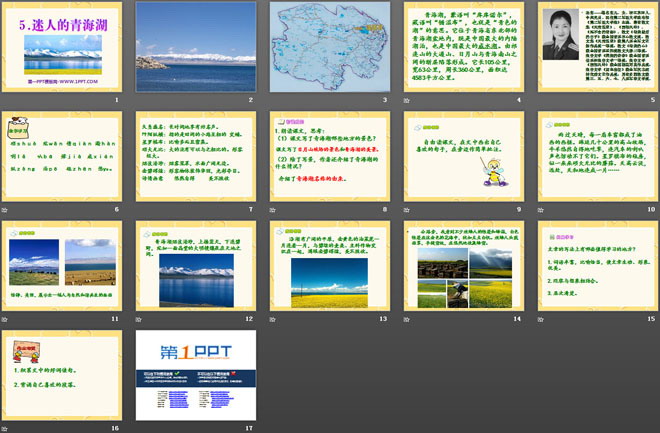Select slide 8 thumbnail with red answers
660x433 pixels.
click(x=330, y=157)
